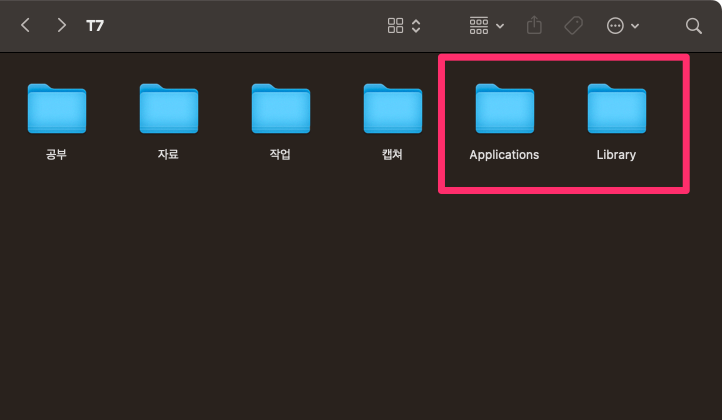Open Finder search magnifier
The image size is (722, 420).
693,26
